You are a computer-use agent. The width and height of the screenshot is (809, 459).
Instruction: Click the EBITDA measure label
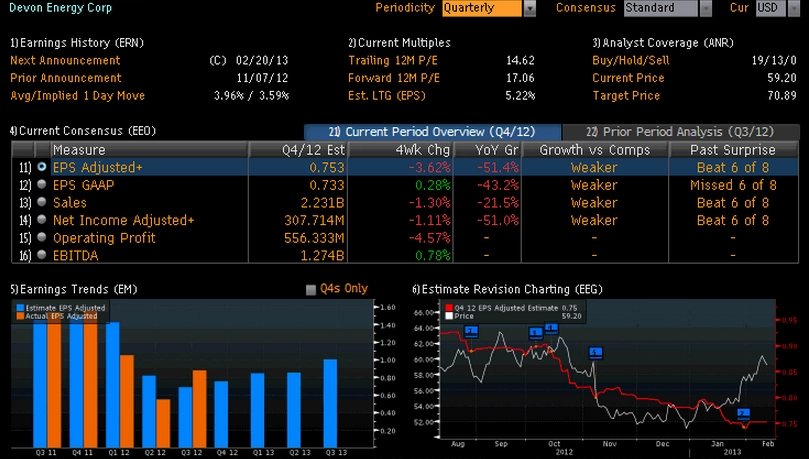tap(75, 255)
